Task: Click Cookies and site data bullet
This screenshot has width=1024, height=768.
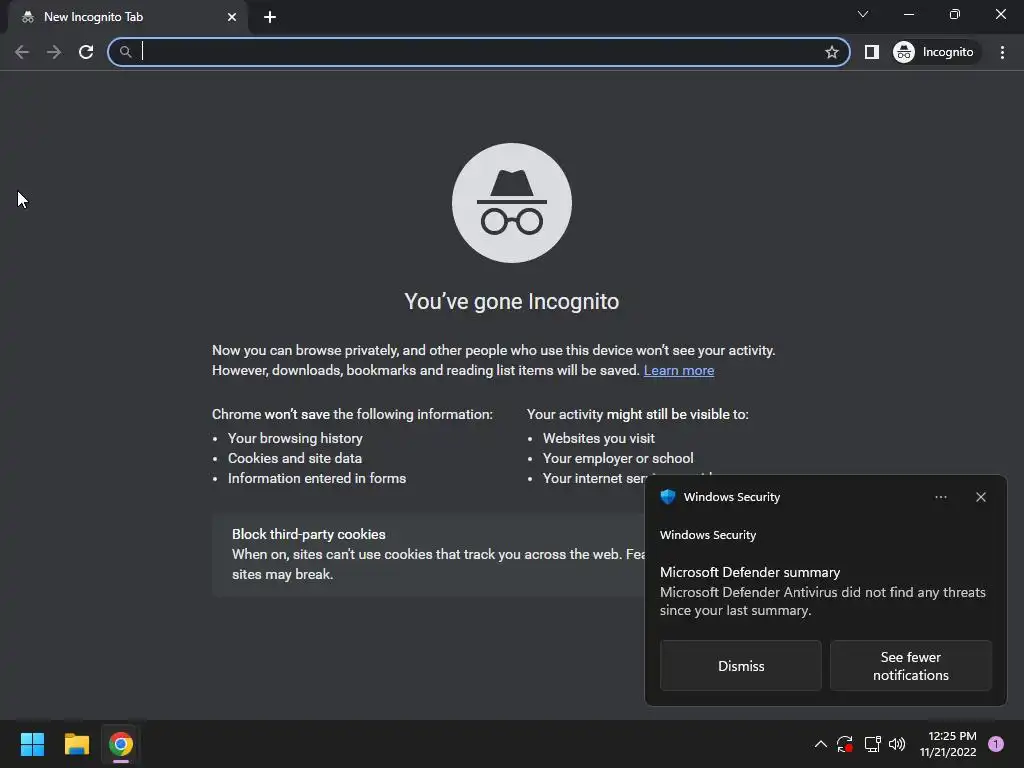Action: 295,458
